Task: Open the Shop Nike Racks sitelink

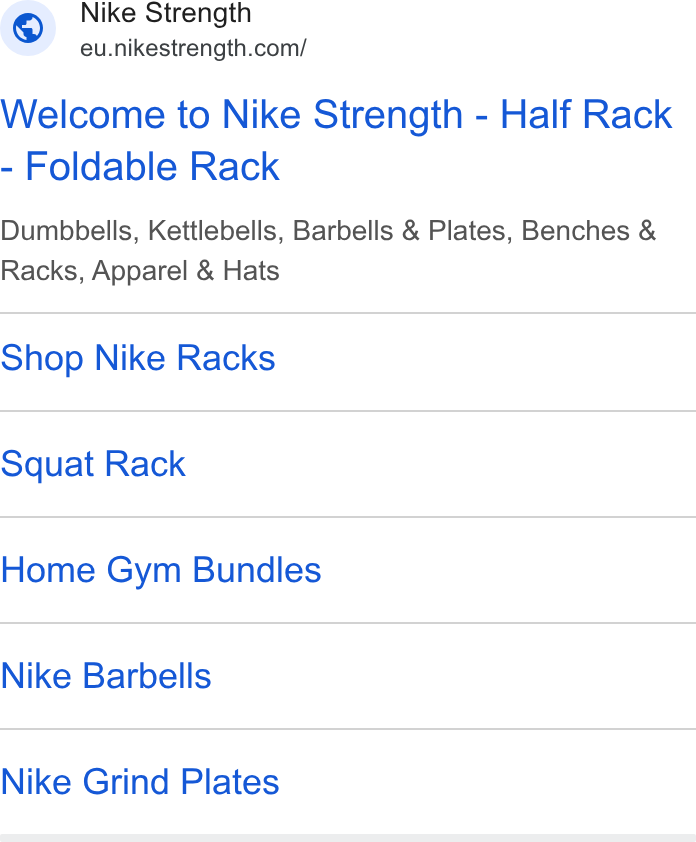Action: coord(138,358)
